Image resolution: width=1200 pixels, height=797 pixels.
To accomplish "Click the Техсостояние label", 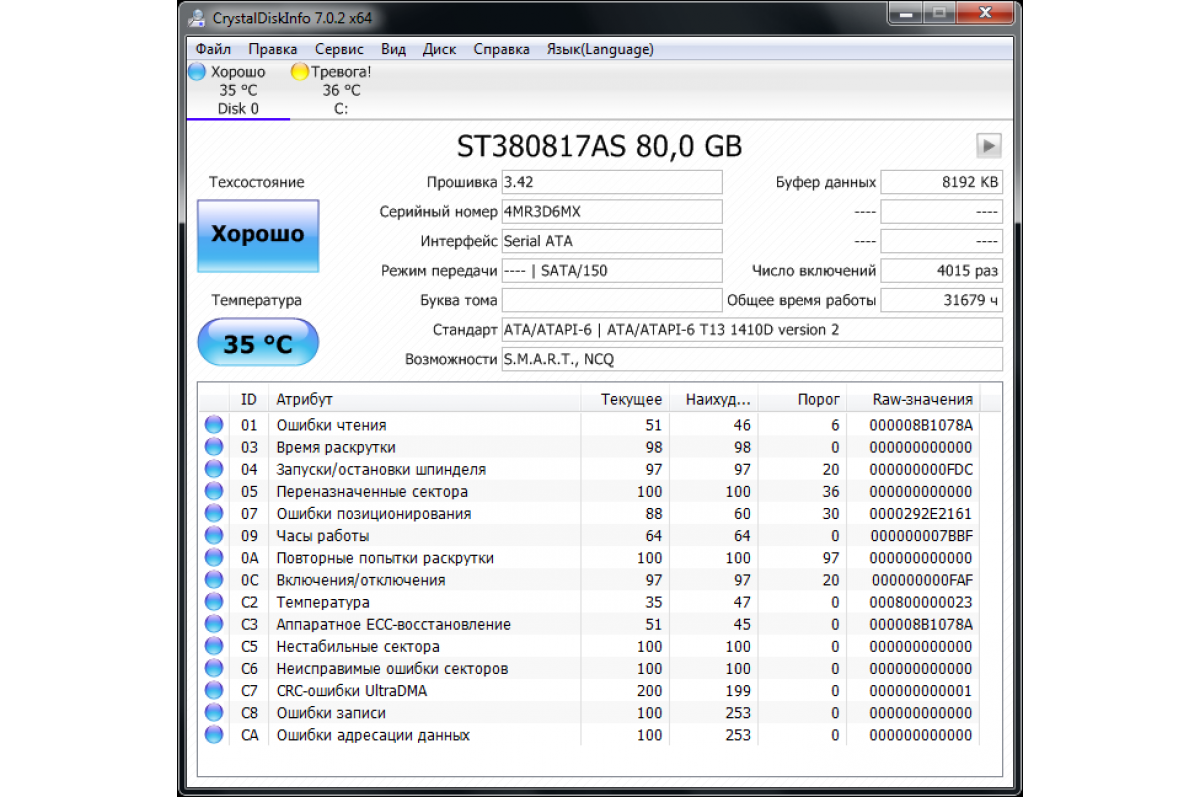I will [x=257, y=182].
